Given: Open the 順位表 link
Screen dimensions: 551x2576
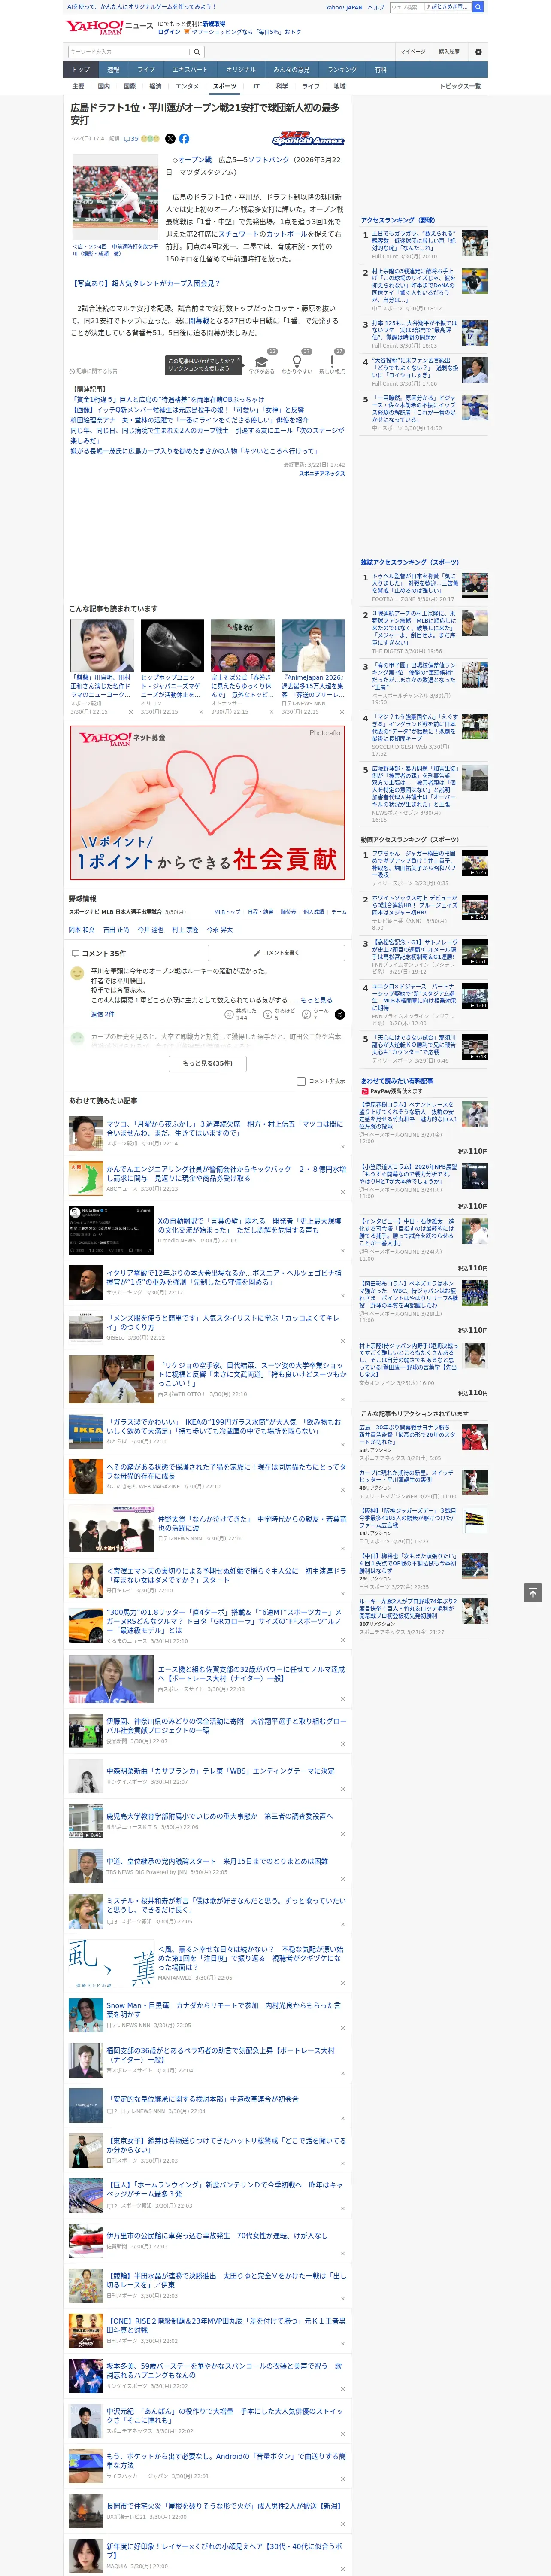Looking at the screenshot, I should (x=288, y=912).
